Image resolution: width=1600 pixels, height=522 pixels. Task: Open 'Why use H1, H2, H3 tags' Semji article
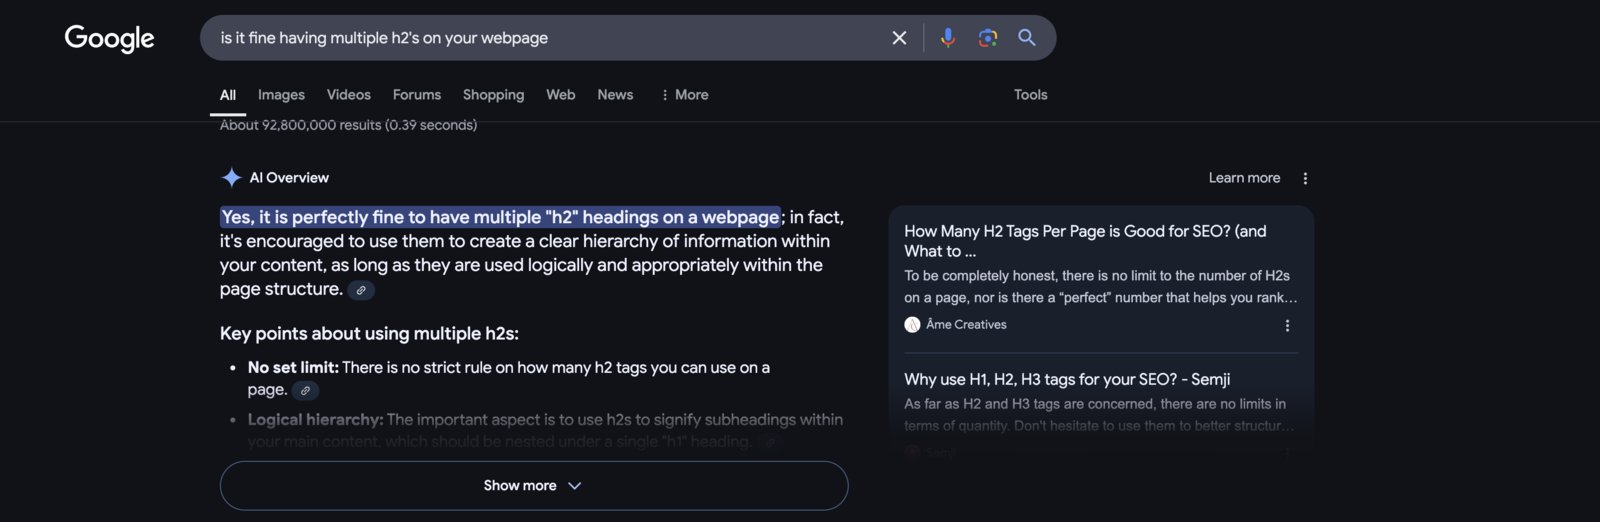tap(1067, 380)
